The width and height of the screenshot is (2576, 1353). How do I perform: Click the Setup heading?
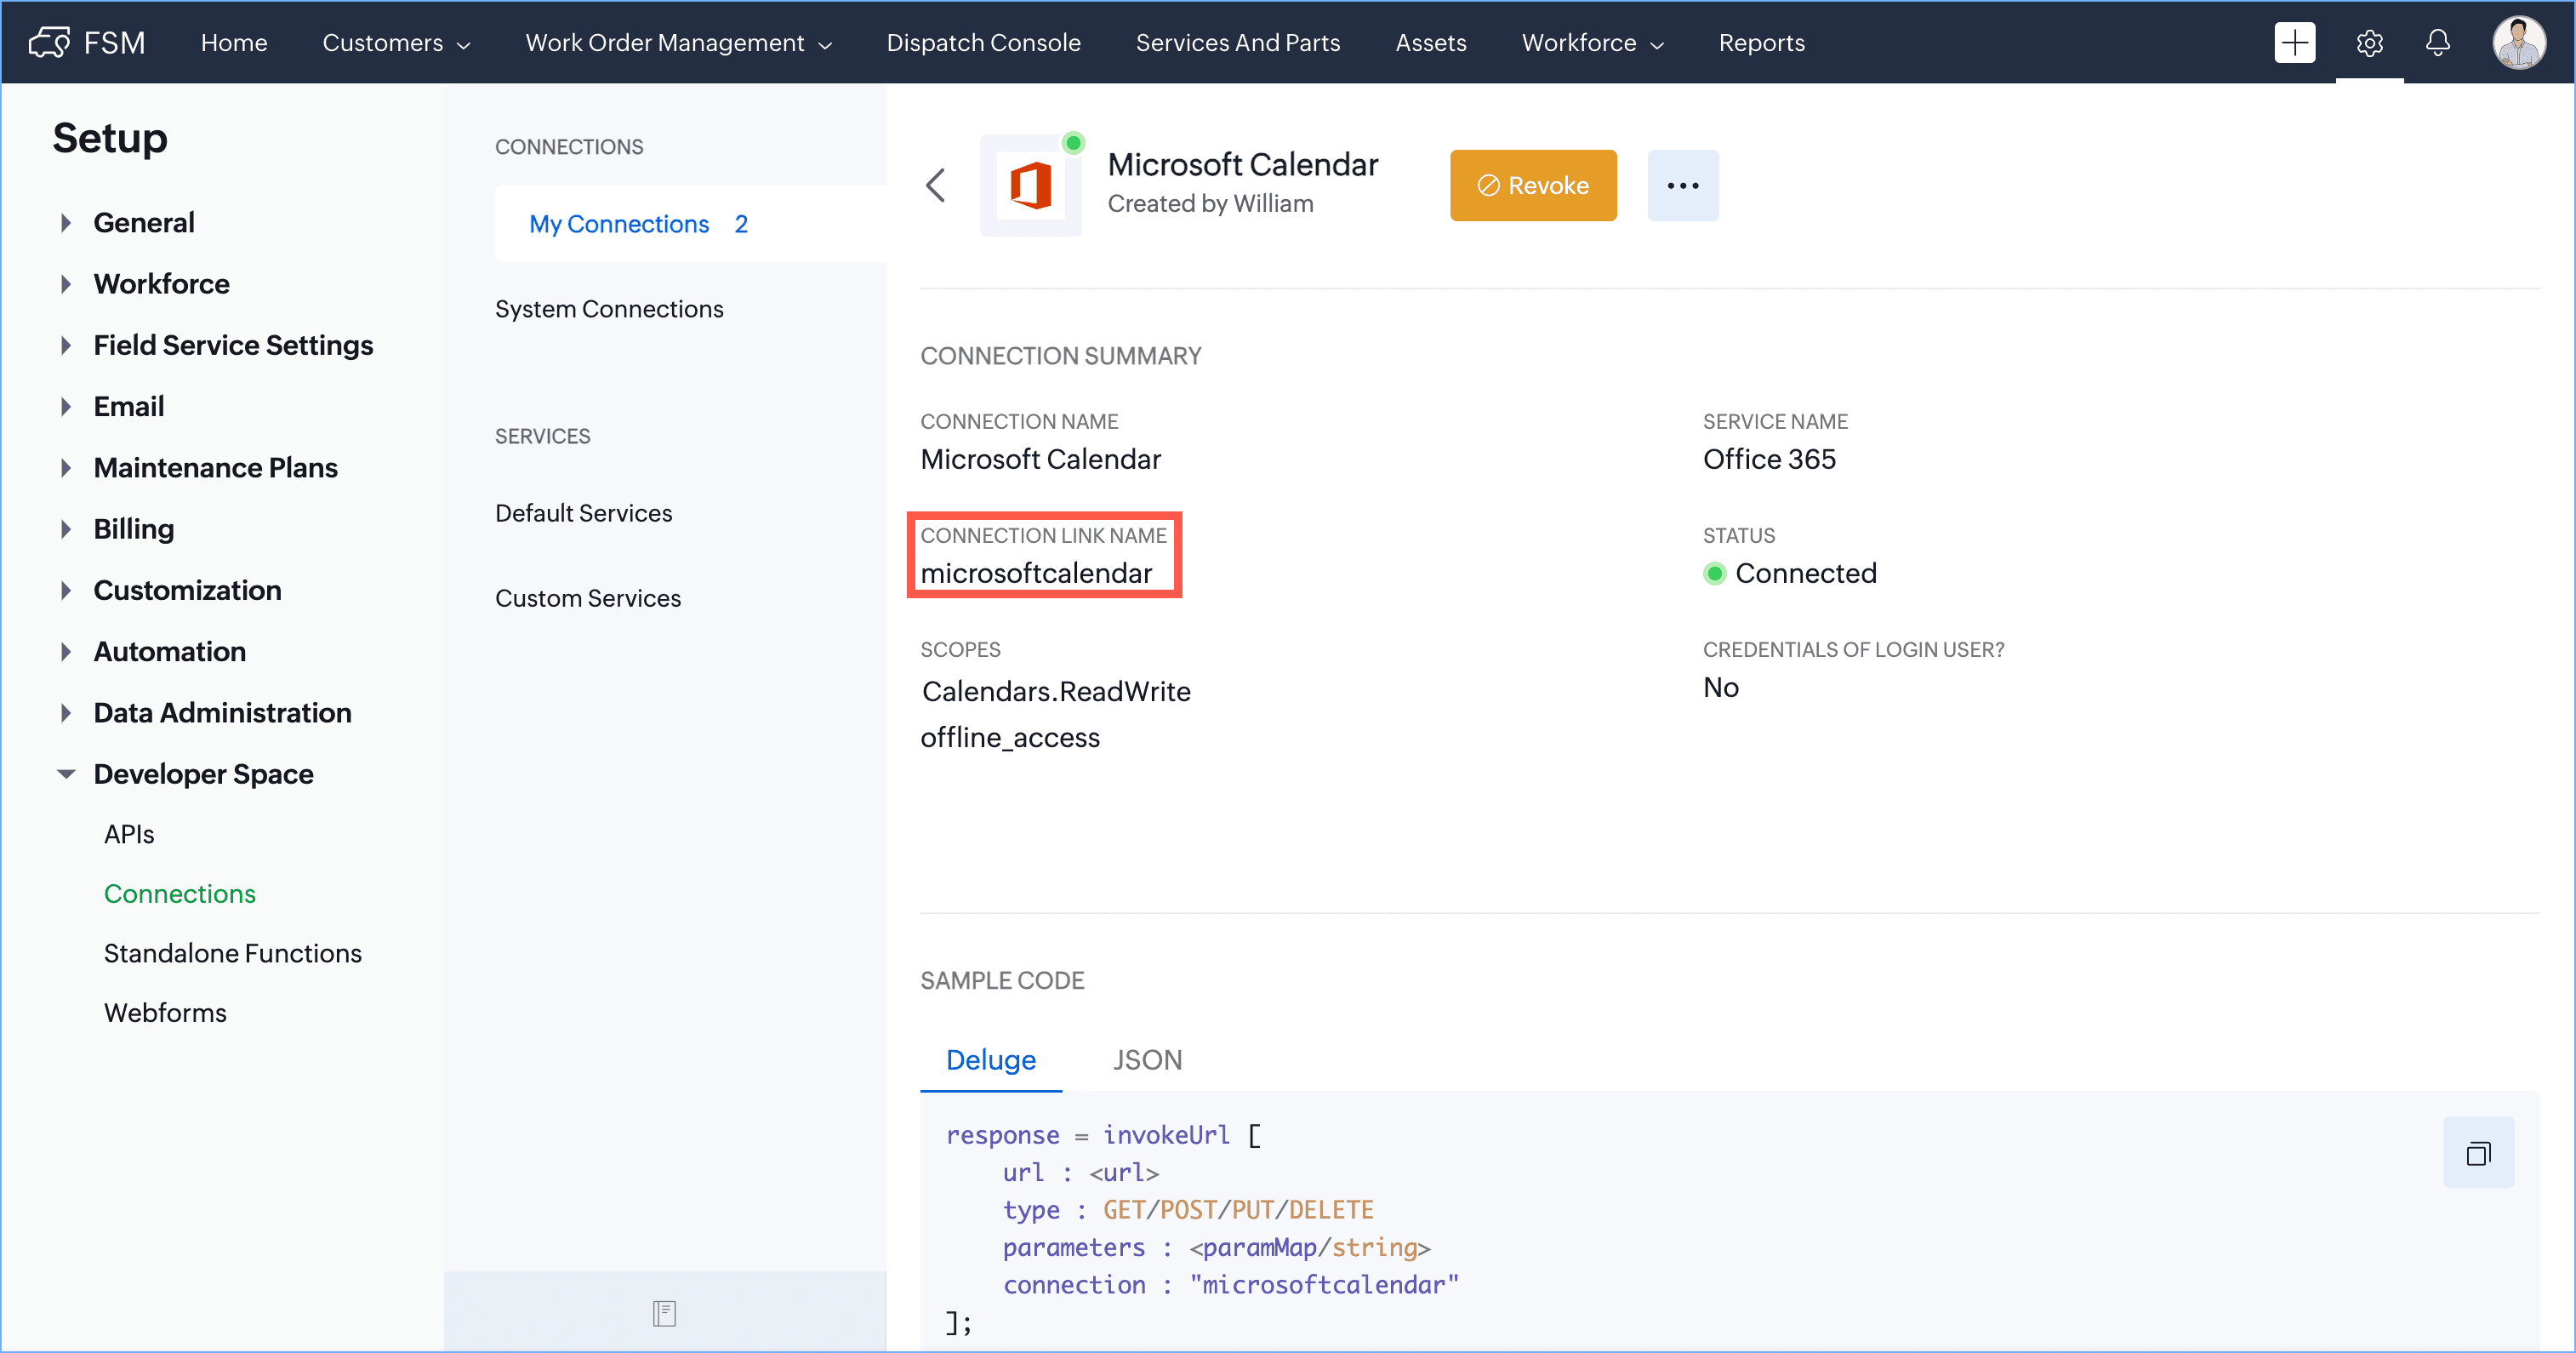pos(109,137)
